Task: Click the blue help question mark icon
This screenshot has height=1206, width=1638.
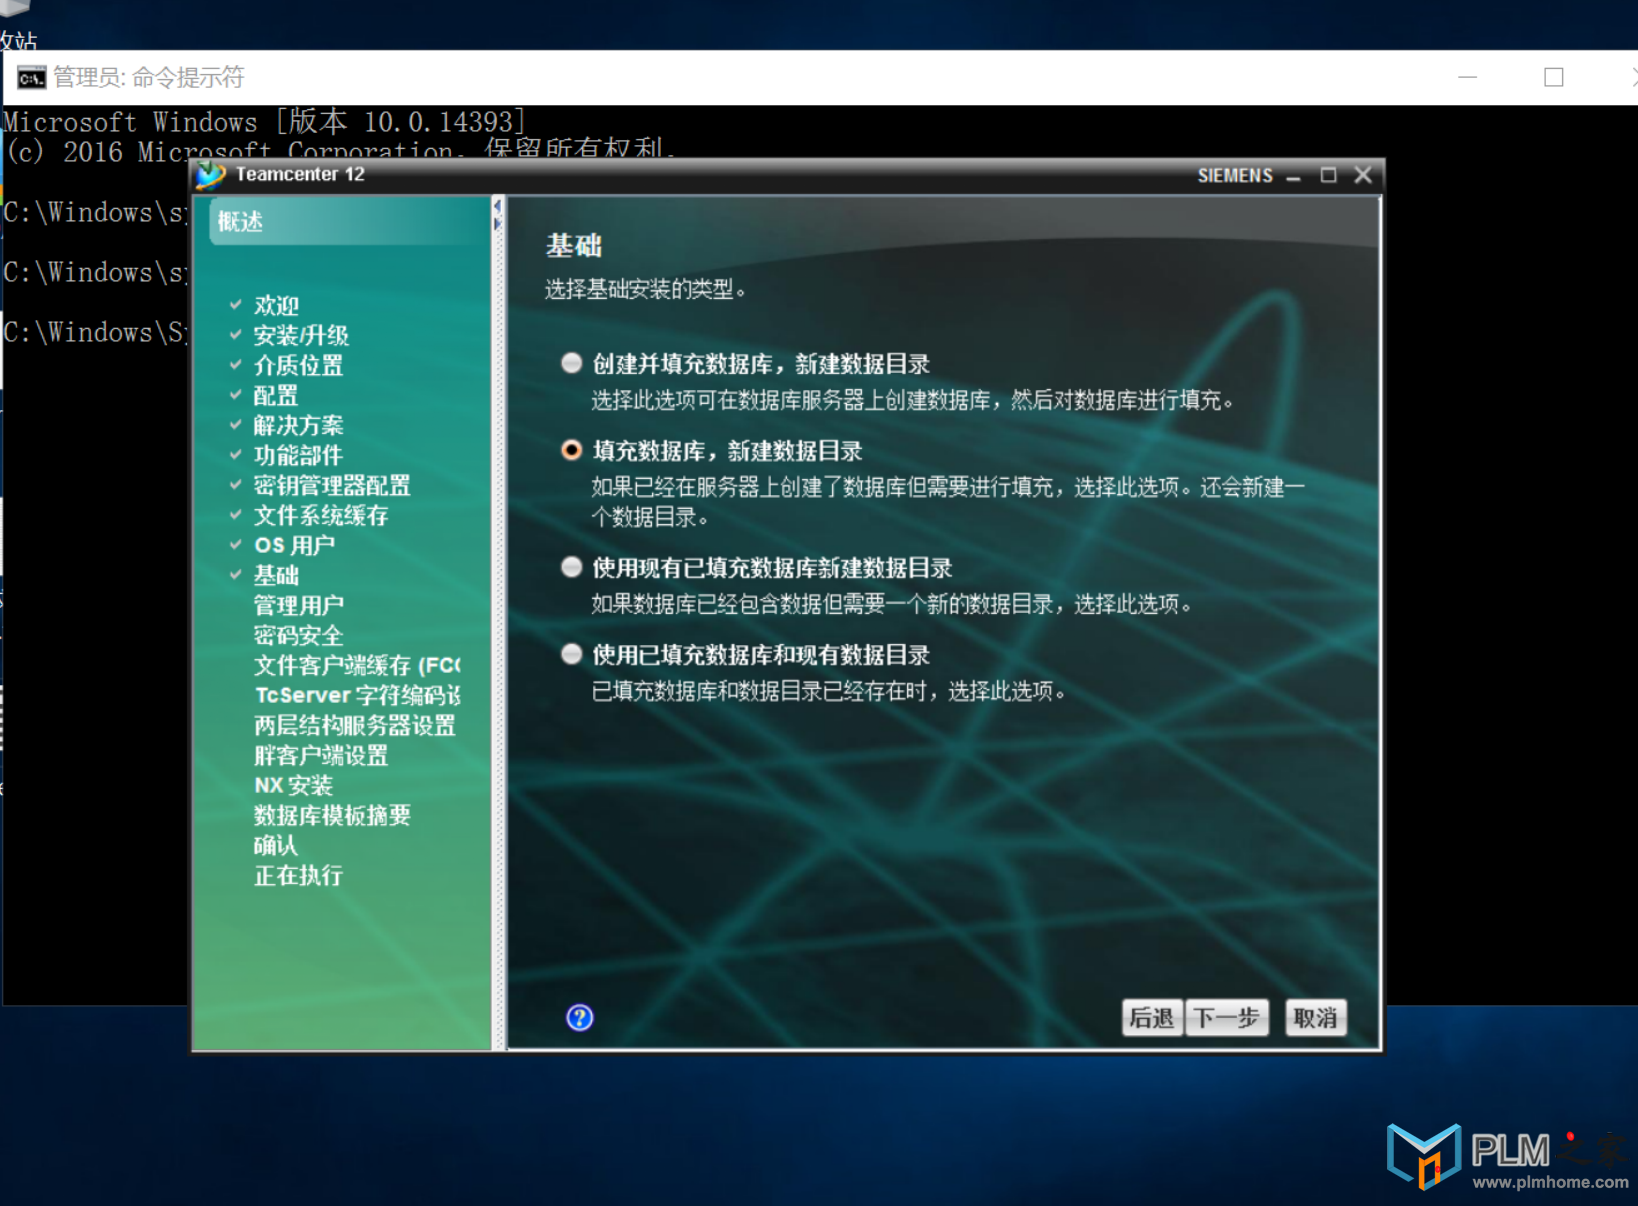Action: pyautogui.click(x=579, y=1017)
